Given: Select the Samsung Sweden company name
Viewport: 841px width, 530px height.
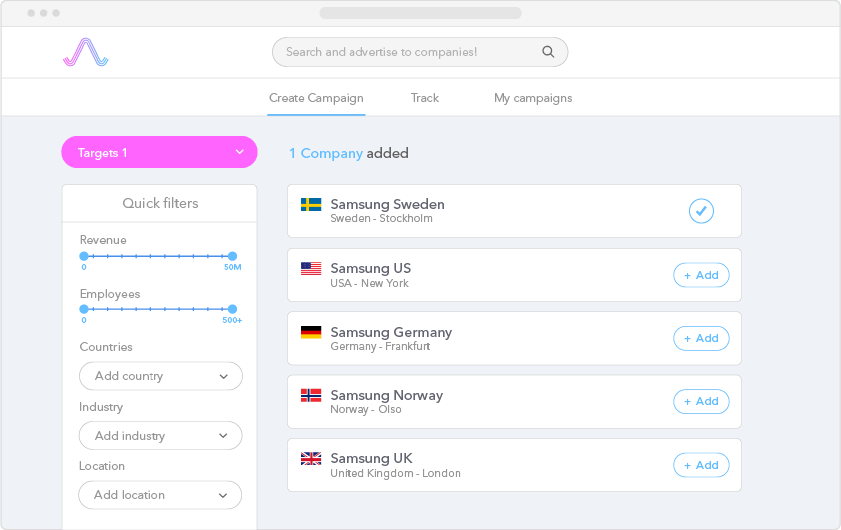Looking at the screenshot, I should 387,204.
